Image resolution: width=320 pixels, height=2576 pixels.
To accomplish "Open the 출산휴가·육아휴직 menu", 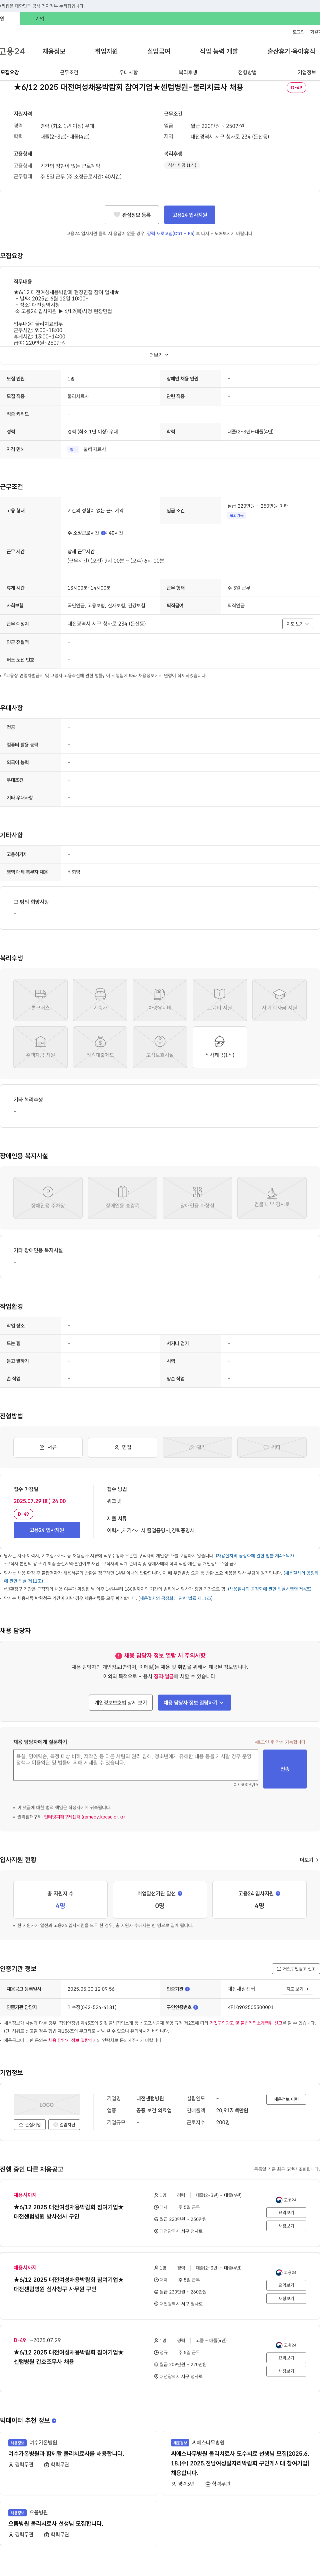I will click(x=291, y=51).
